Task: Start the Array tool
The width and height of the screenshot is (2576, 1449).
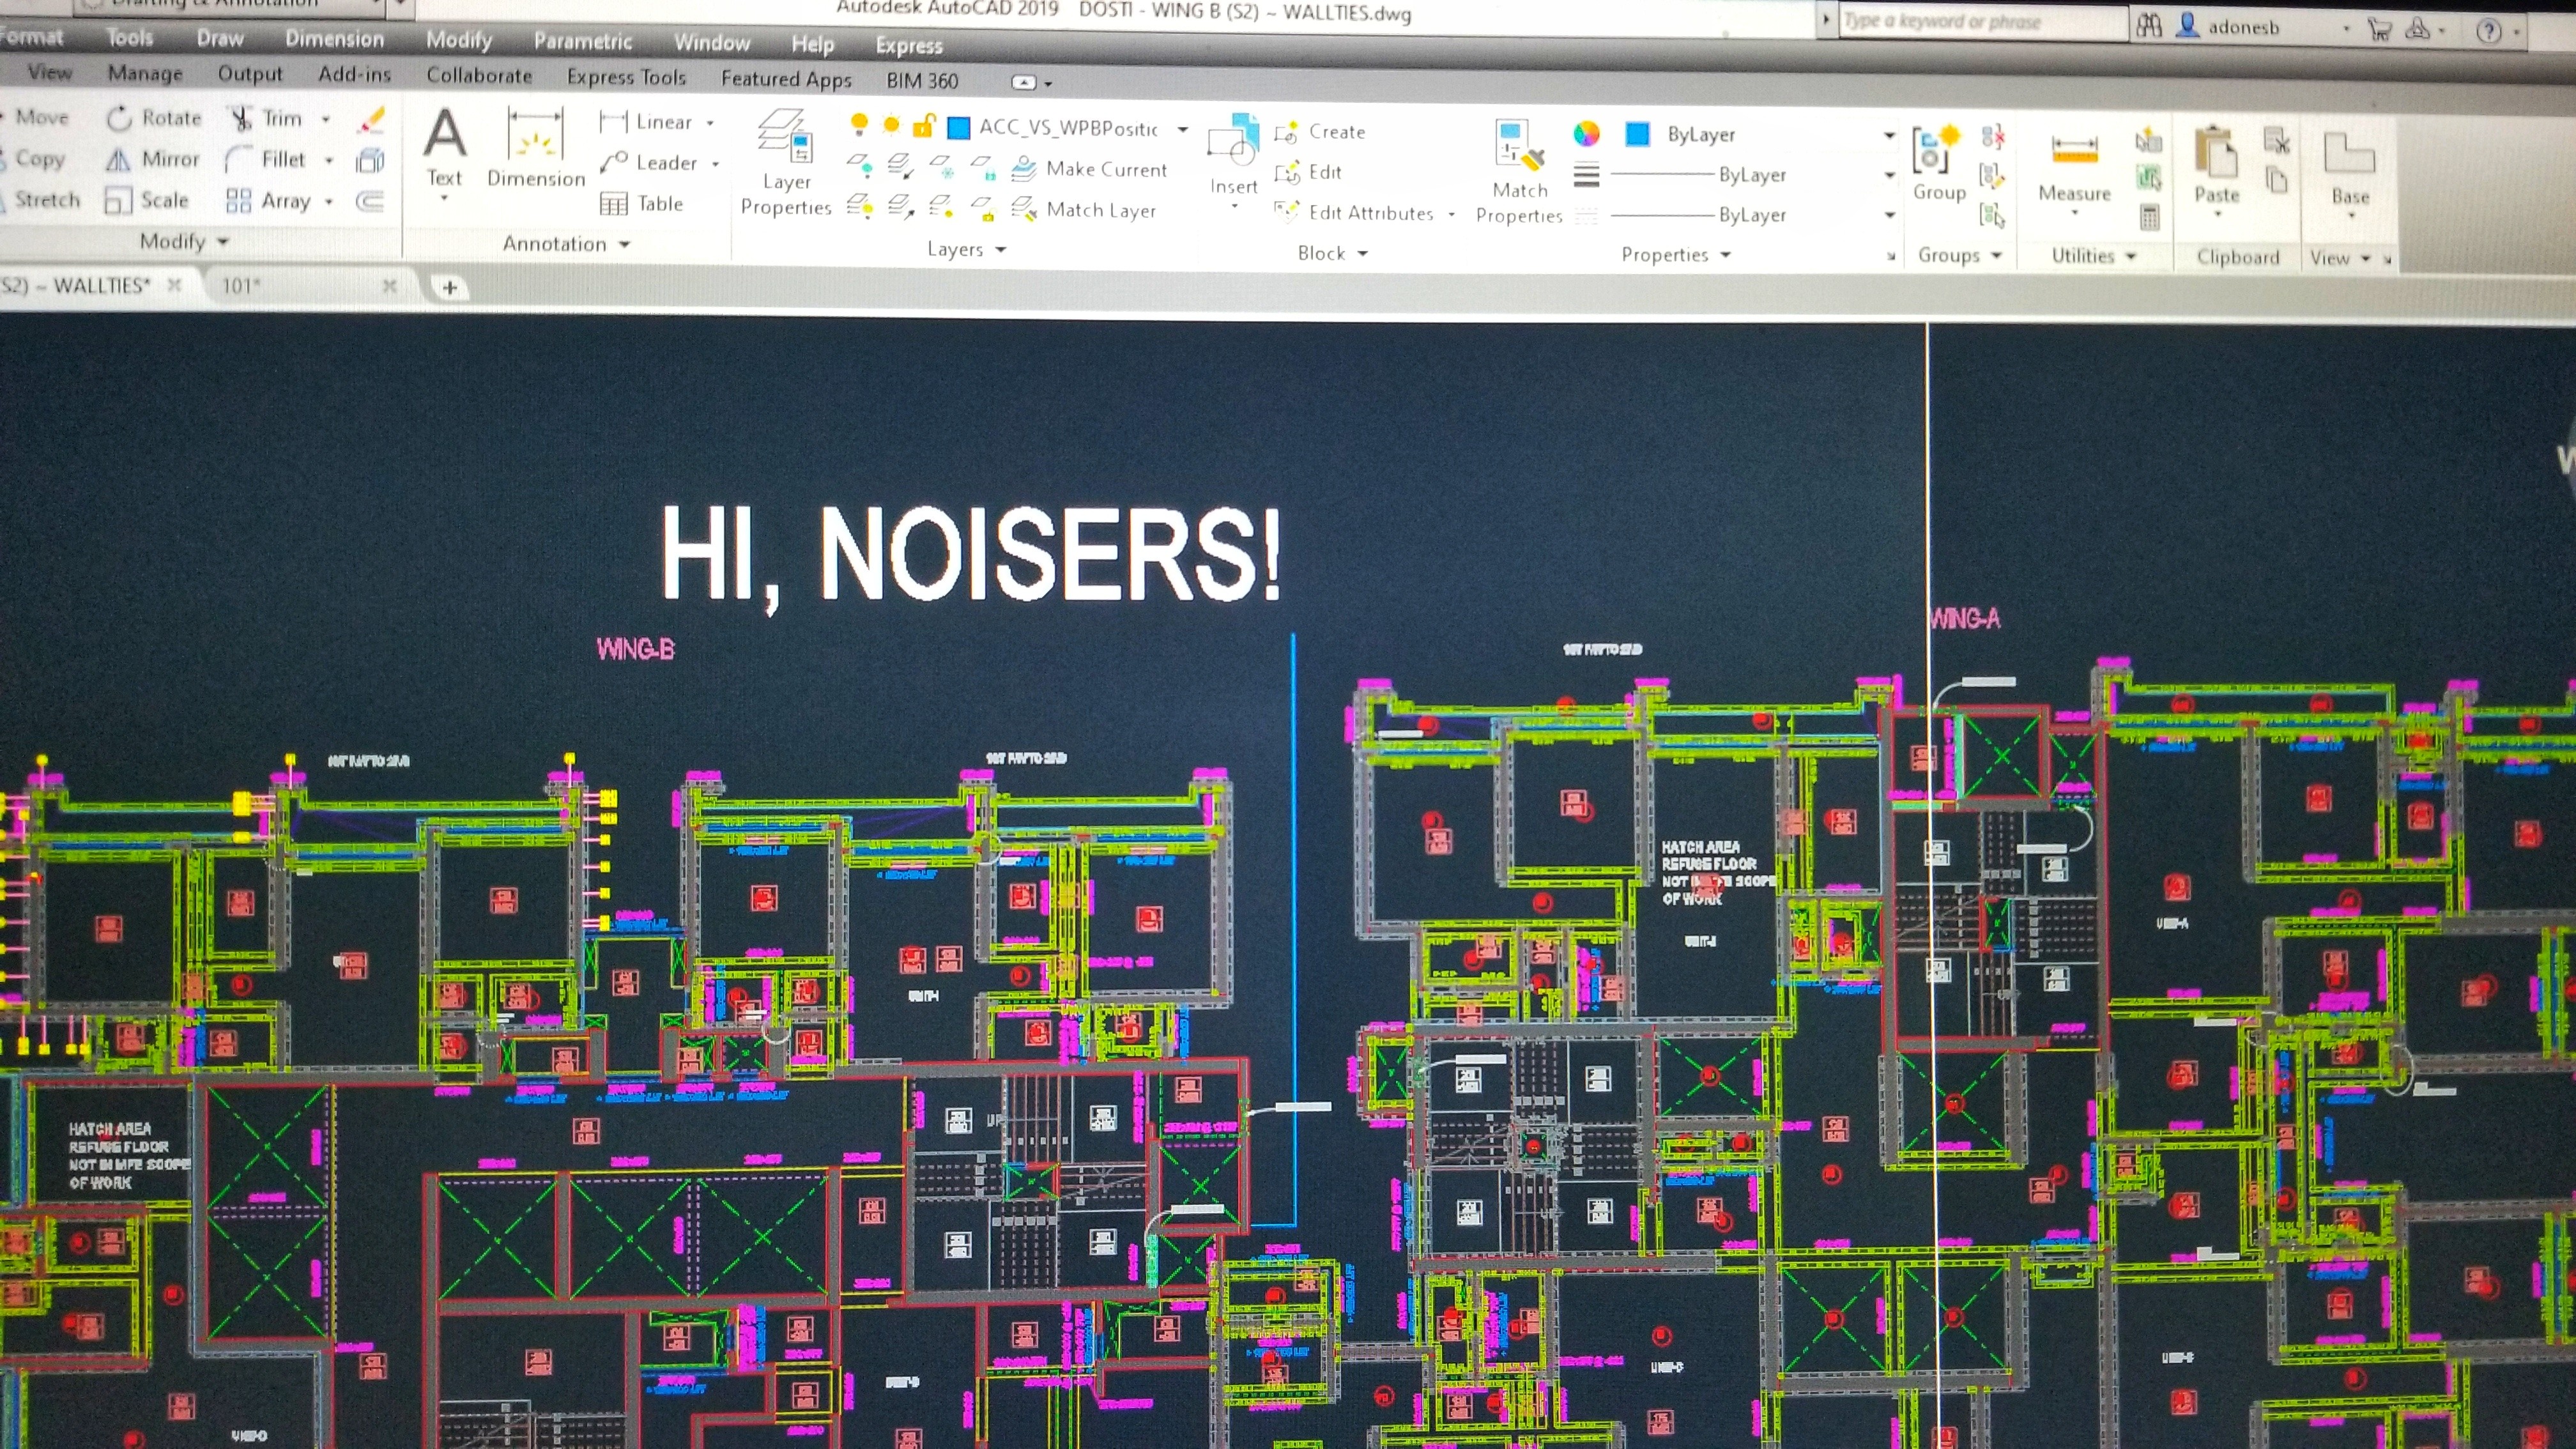Action: (269, 201)
